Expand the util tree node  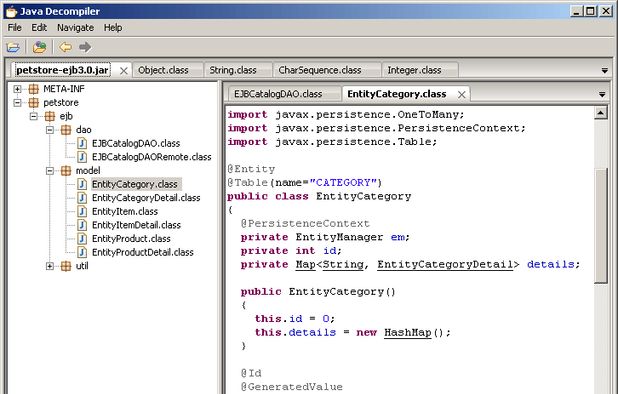[x=50, y=266]
